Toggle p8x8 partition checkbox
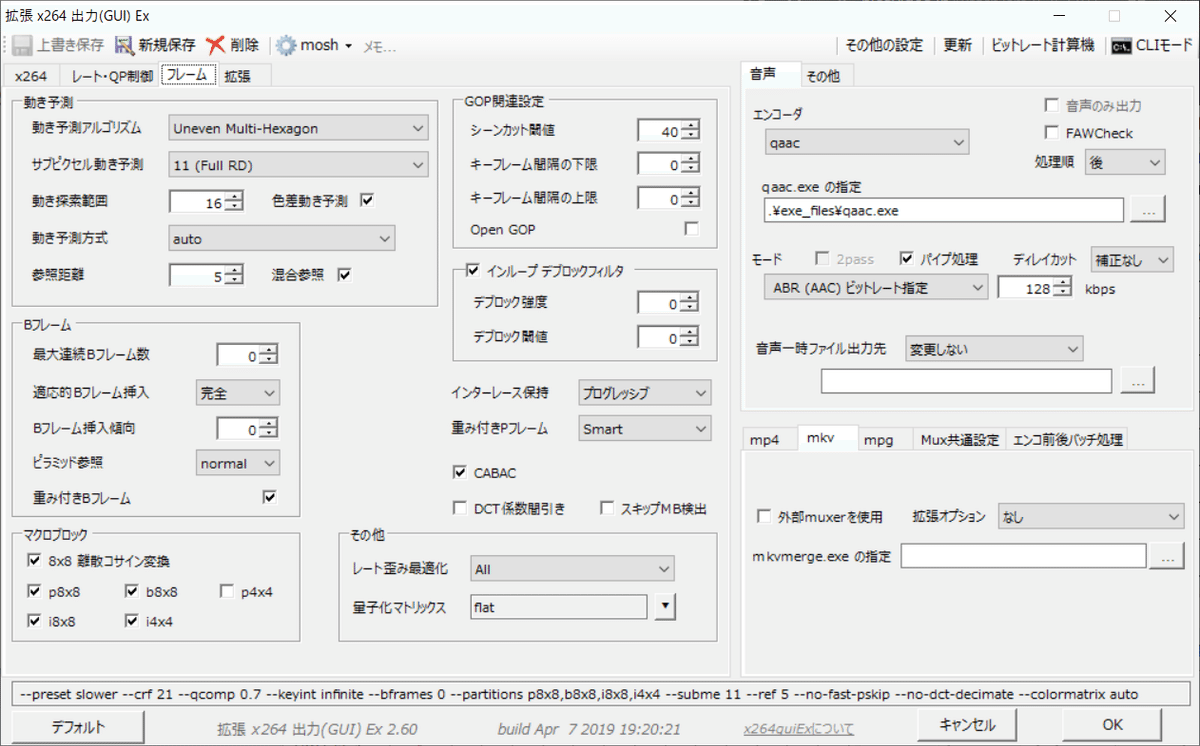Image resolution: width=1200 pixels, height=746 pixels. 35,591
